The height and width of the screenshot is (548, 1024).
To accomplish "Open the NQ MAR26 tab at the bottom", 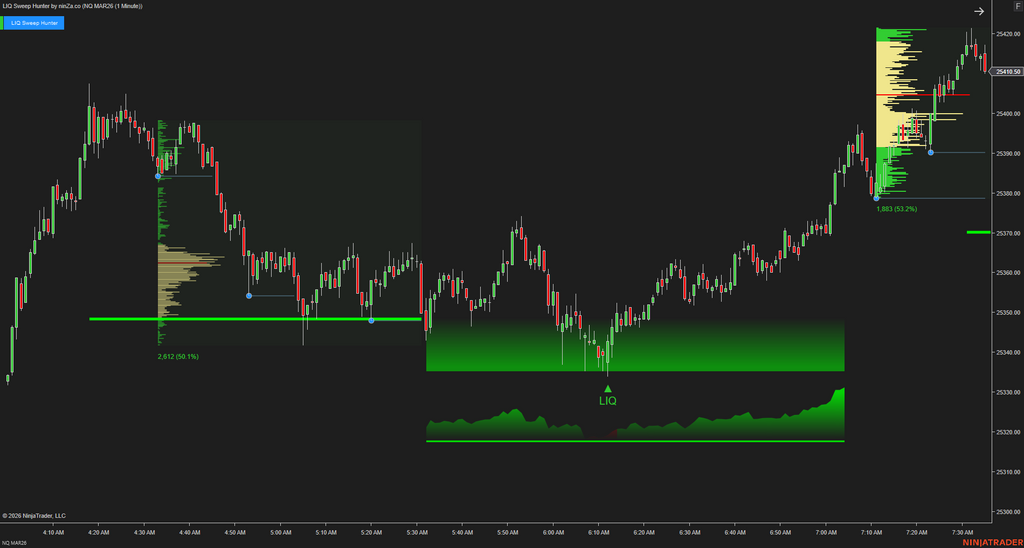I will coord(14,543).
